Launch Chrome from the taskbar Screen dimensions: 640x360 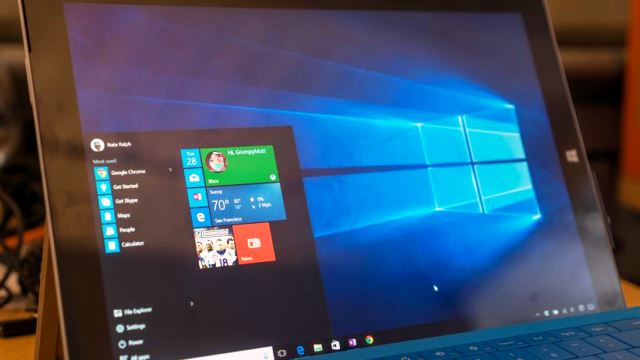click(369, 340)
